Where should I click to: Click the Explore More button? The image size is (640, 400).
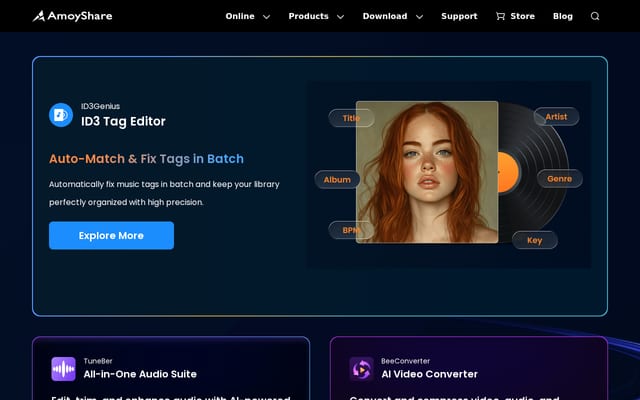point(111,236)
